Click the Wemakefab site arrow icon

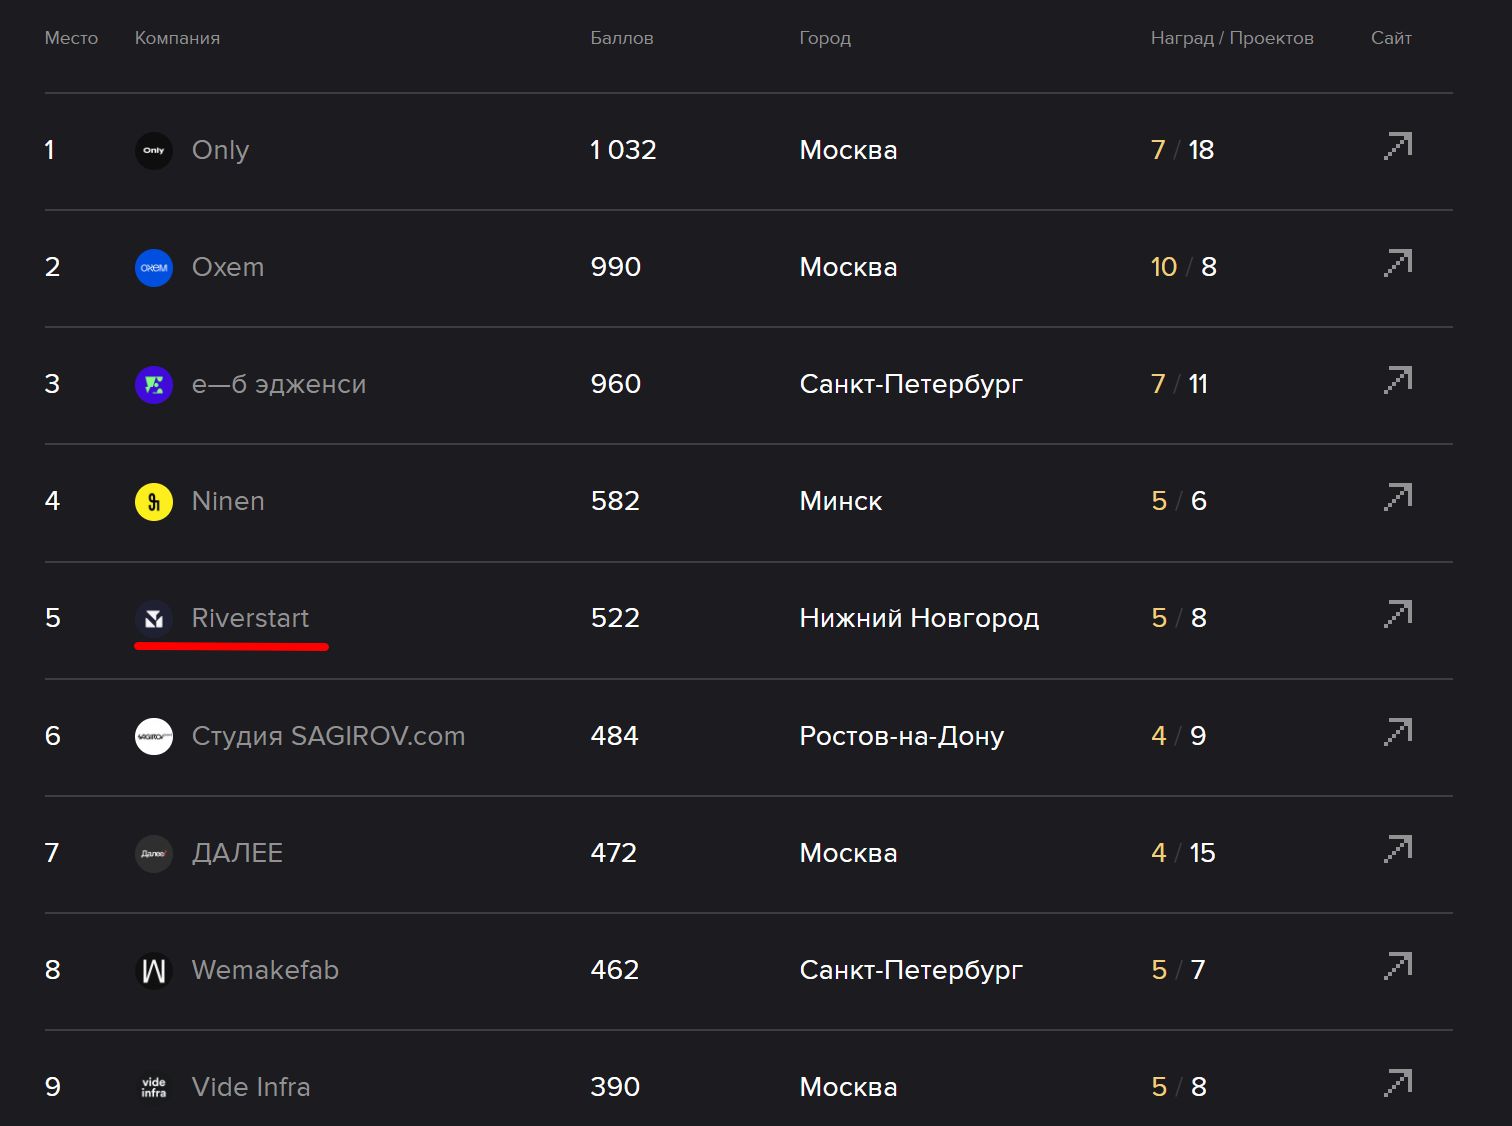pos(1398,966)
